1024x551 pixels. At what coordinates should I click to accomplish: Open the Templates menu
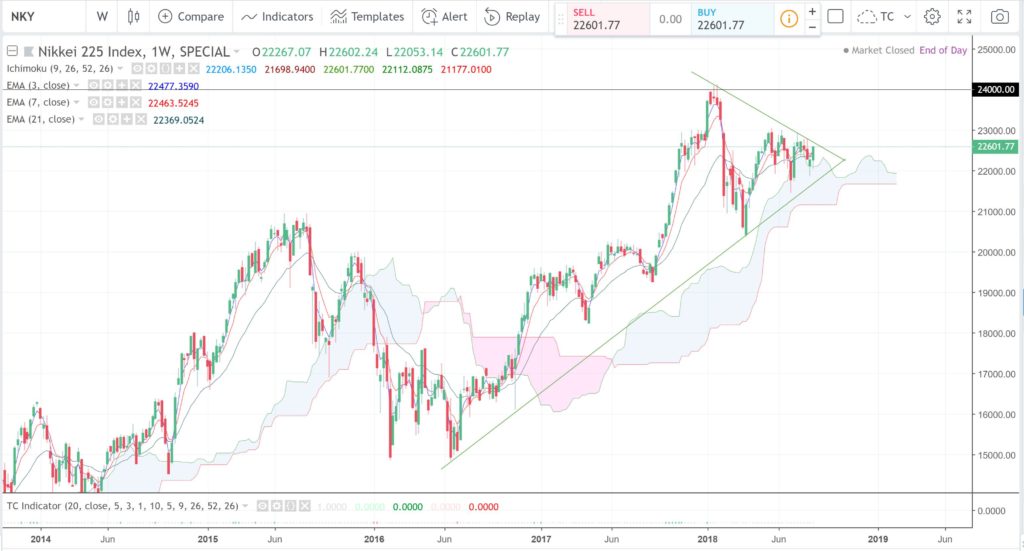pos(367,17)
